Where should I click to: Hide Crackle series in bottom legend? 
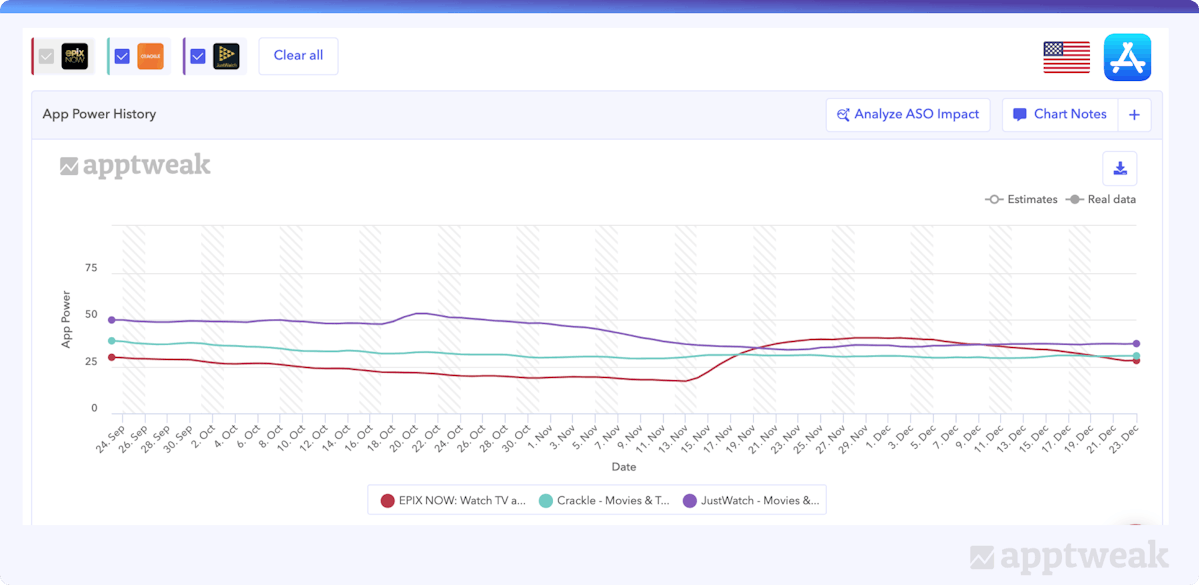[604, 500]
